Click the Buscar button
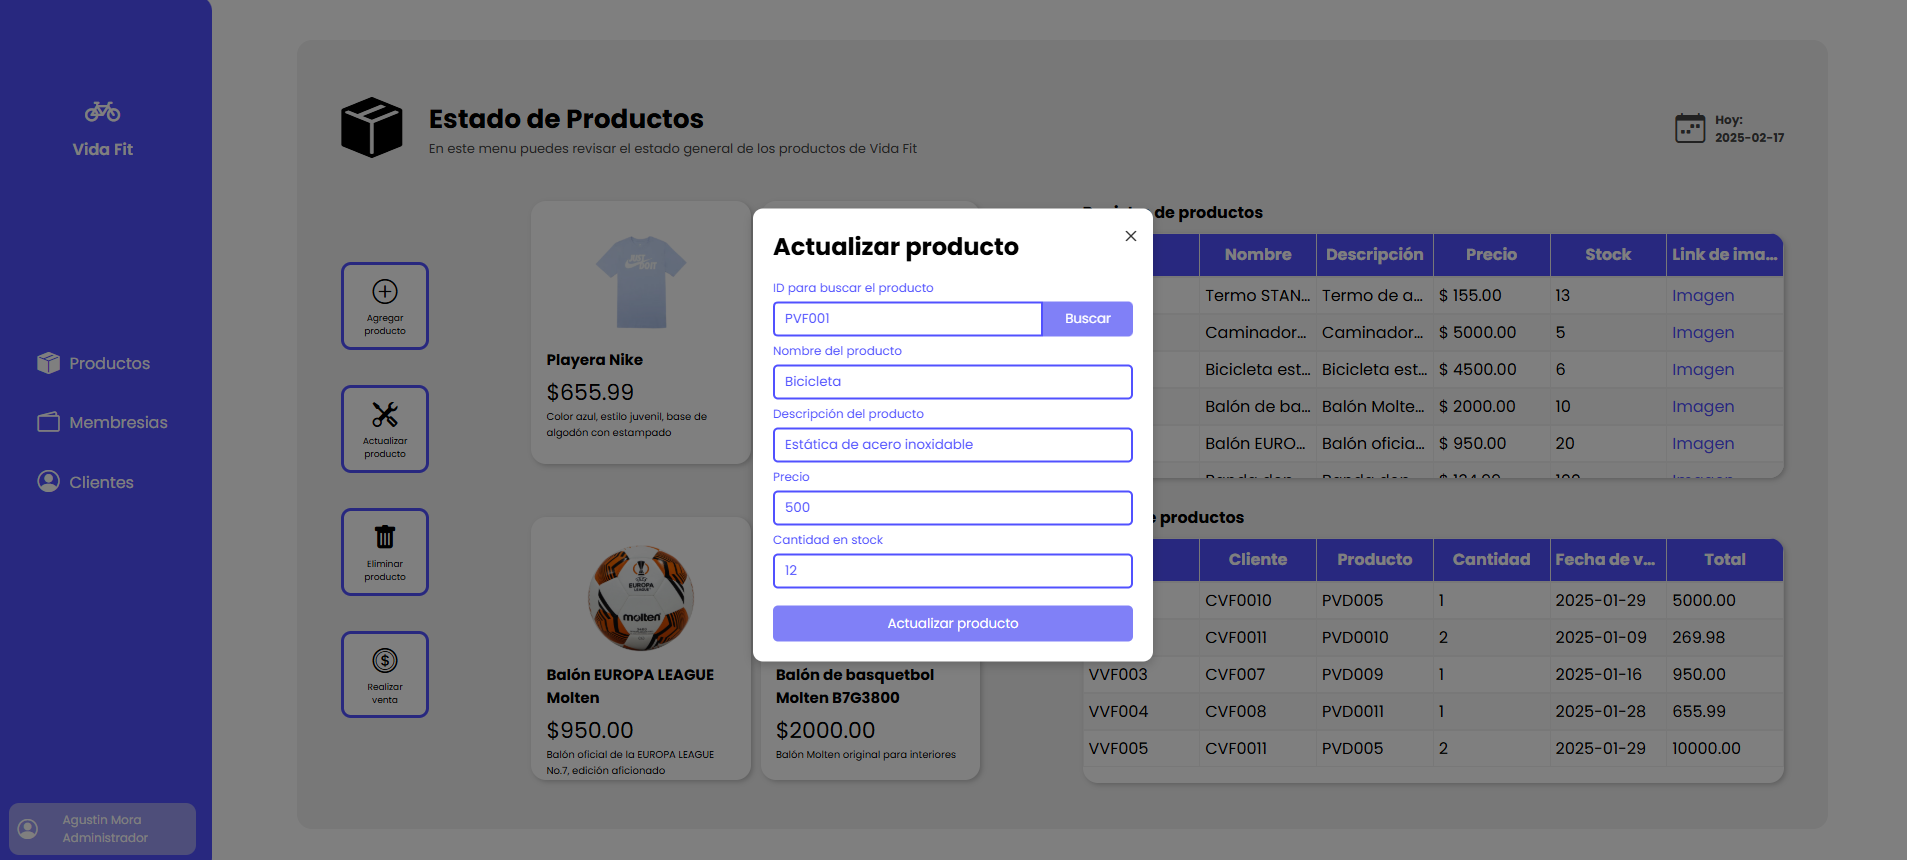Viewport: 1907px width, 860px height. click(x=1088, y=319)
